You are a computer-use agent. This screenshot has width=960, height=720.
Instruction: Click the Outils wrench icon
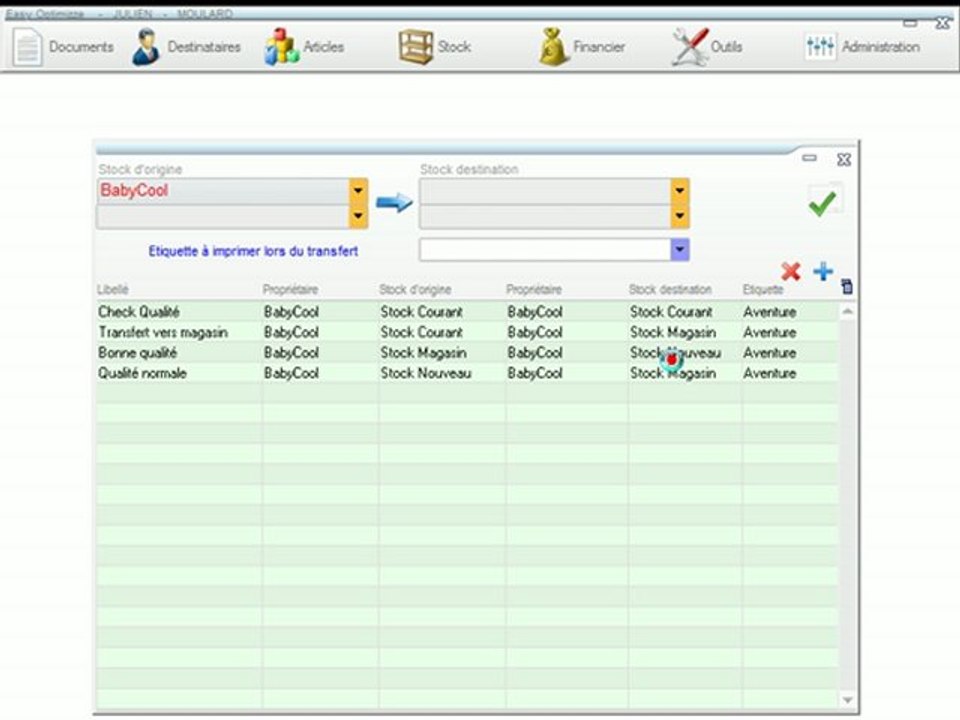click(689, 47)
